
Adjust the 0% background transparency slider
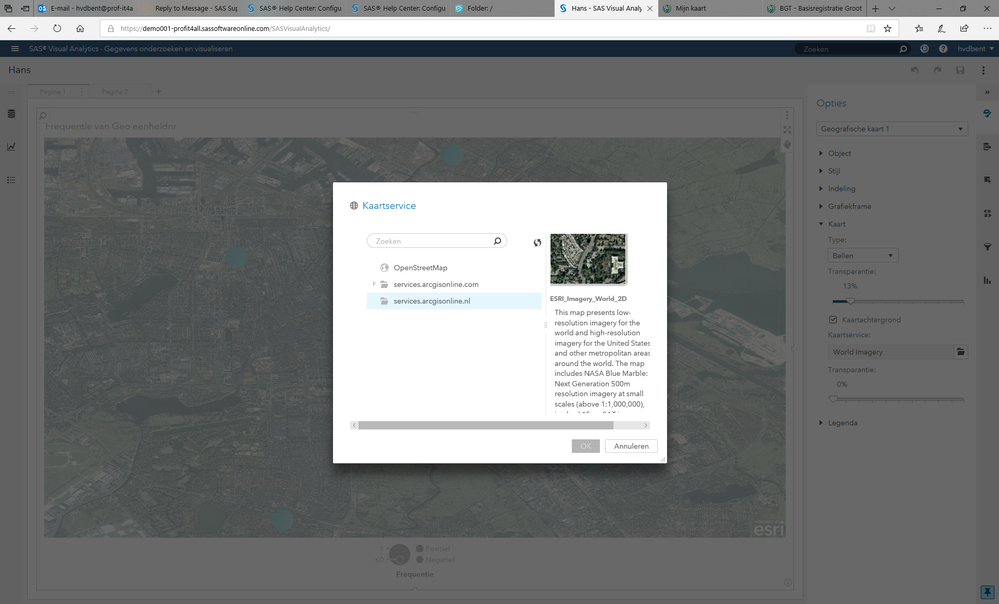click(833, 399)
